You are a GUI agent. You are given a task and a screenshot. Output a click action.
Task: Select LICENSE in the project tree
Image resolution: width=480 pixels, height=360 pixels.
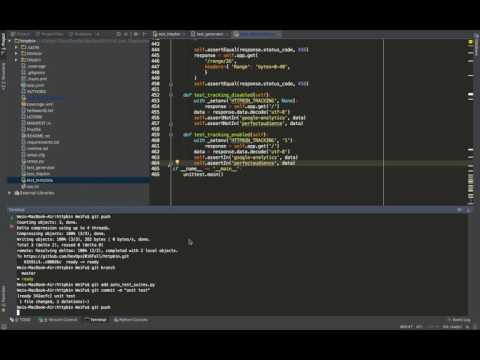tap(32, 117)
